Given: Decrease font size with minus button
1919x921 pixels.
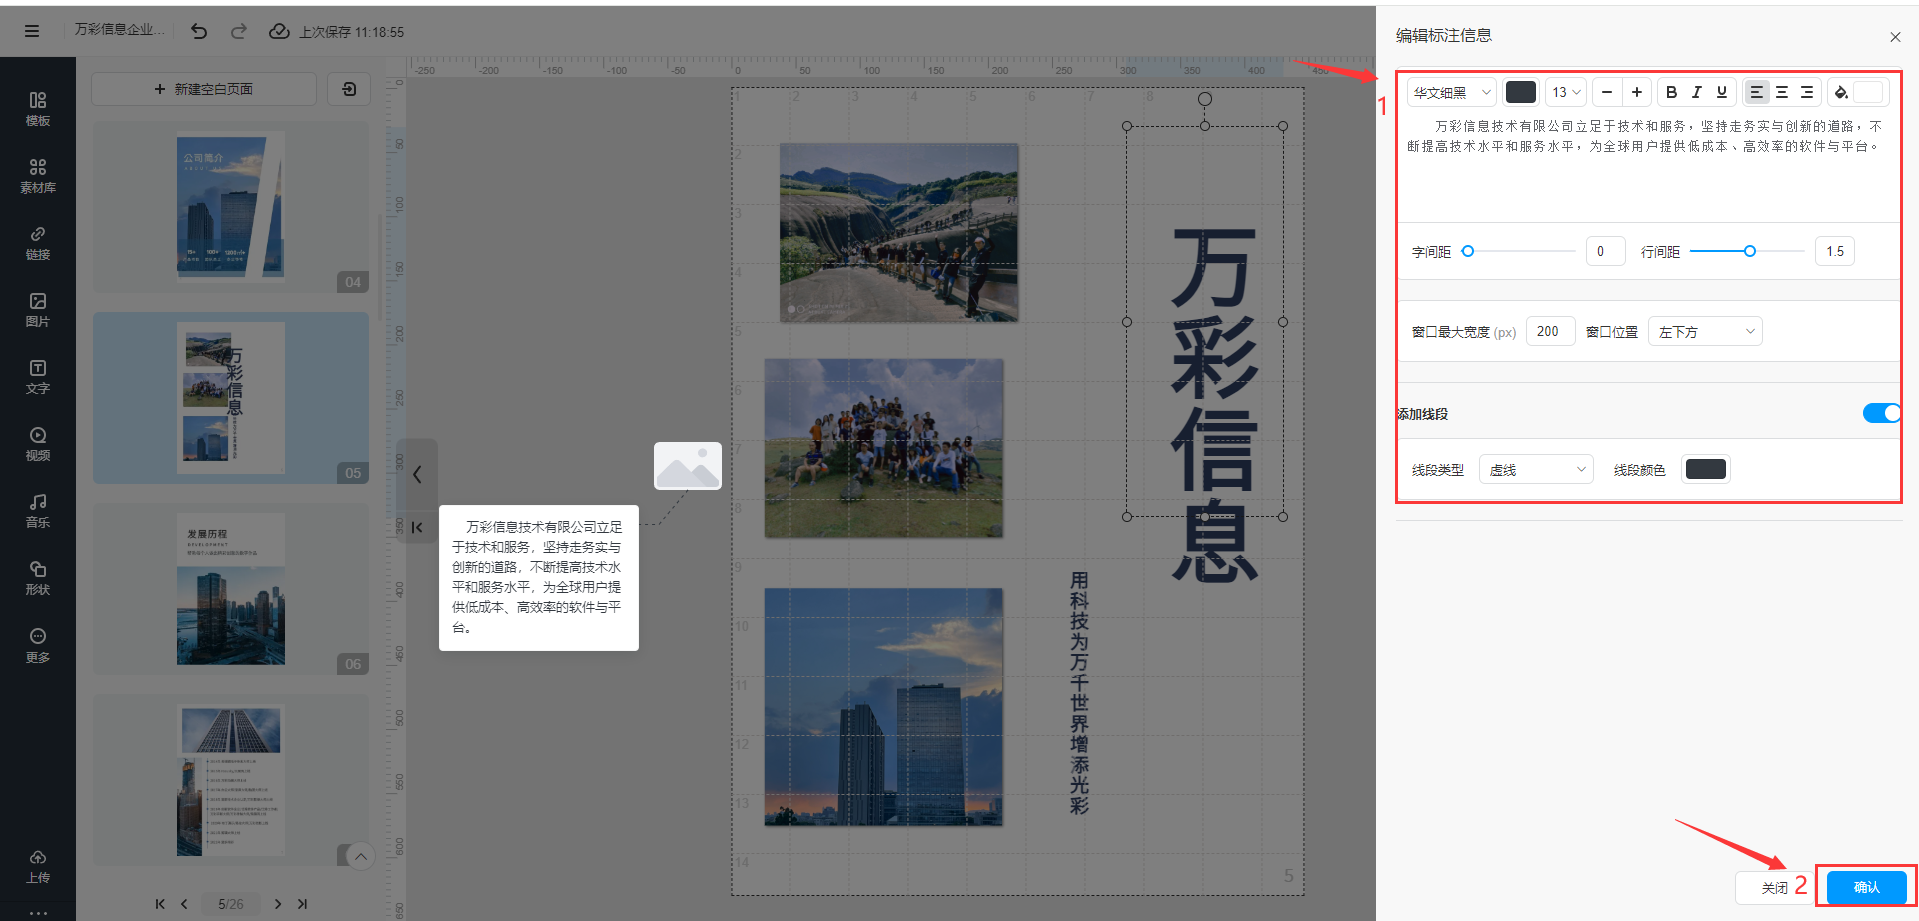Looking at the screenshot, I should tap(1606, 92).
